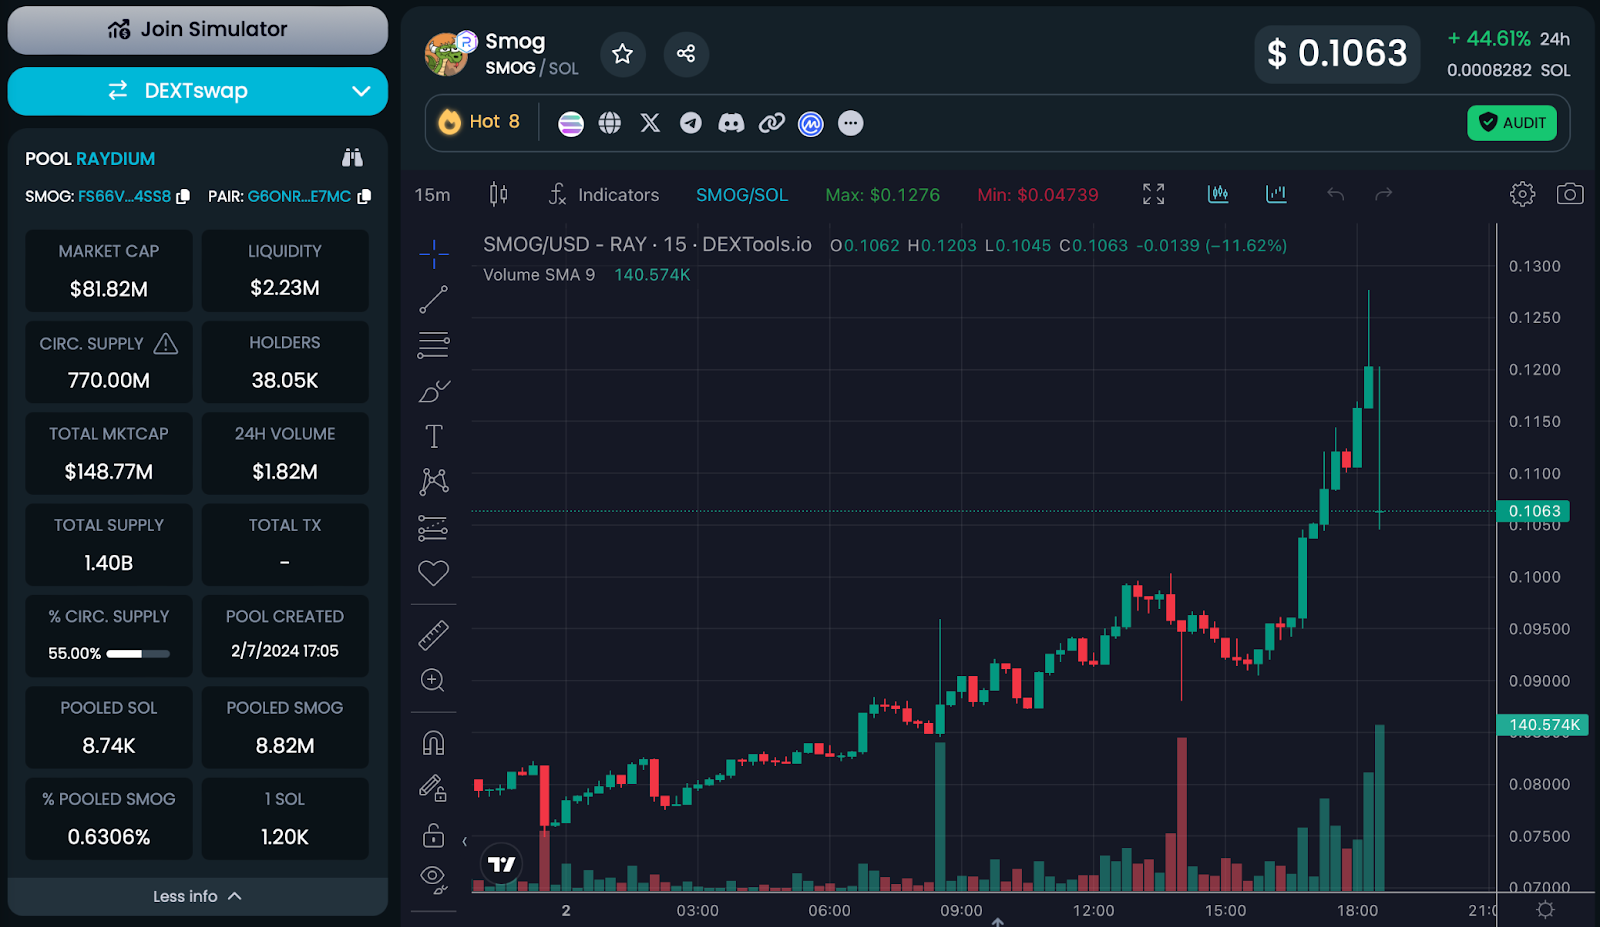1600x927 pixels.
Task: Click the Join Simulator button
Action: [x=197, y=30]
